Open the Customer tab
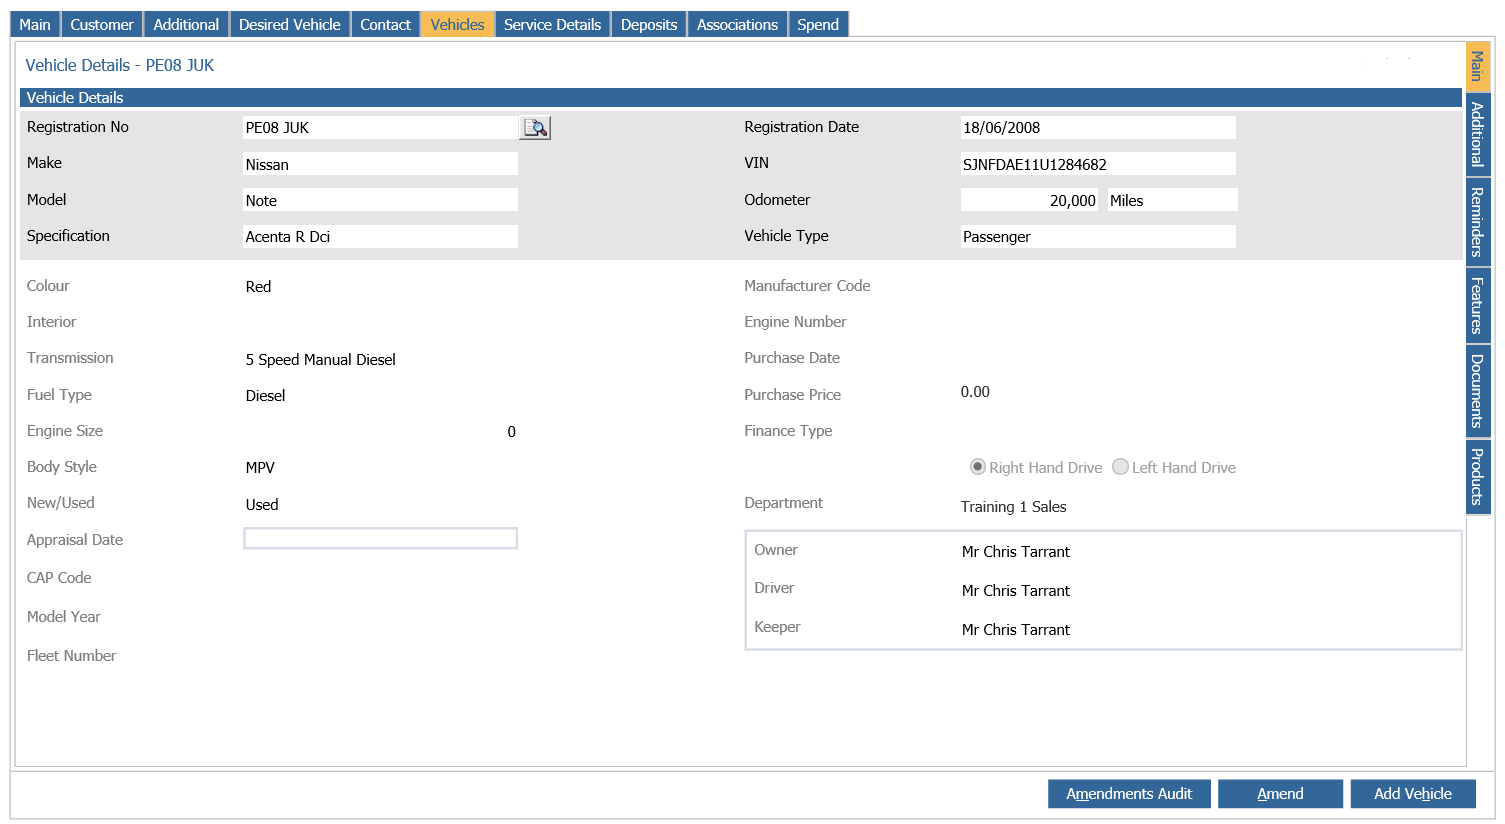Viewport: 1505px width, 824px height. click(102, 24)
